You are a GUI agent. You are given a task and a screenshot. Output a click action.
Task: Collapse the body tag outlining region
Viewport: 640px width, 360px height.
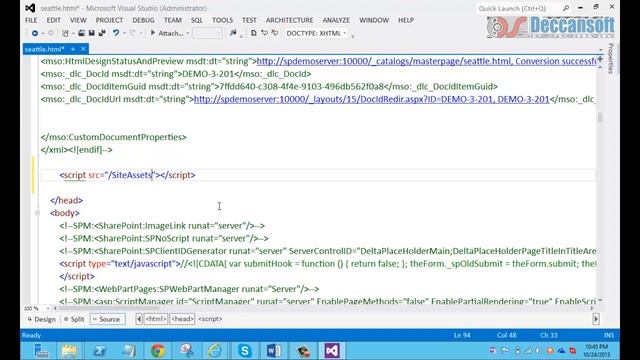click(37, 213)
